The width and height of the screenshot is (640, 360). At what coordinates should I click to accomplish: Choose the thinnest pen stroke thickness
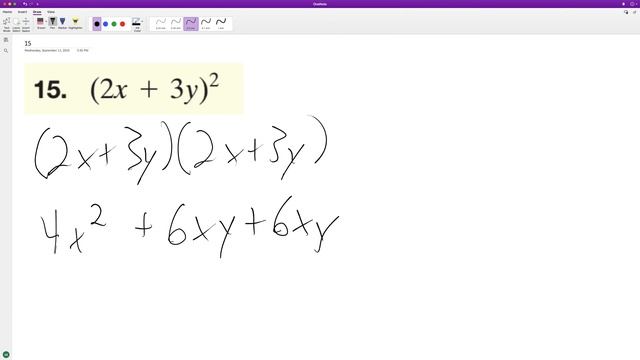click(x=161, y=24)
